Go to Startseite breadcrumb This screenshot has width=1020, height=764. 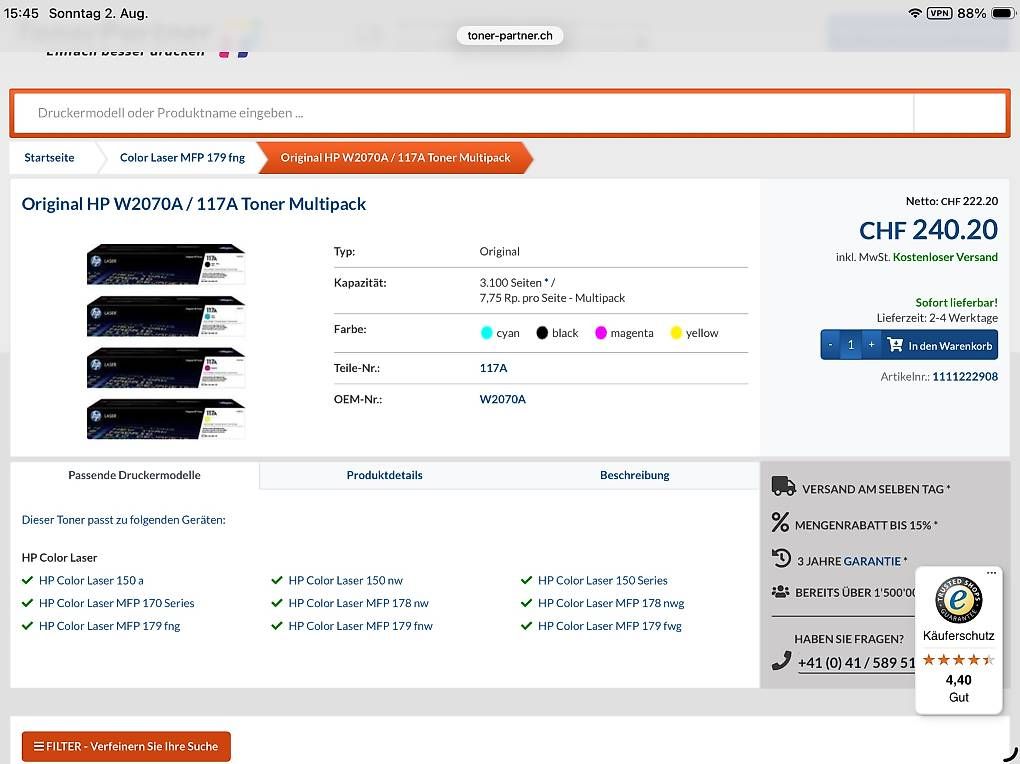(49, 157)
